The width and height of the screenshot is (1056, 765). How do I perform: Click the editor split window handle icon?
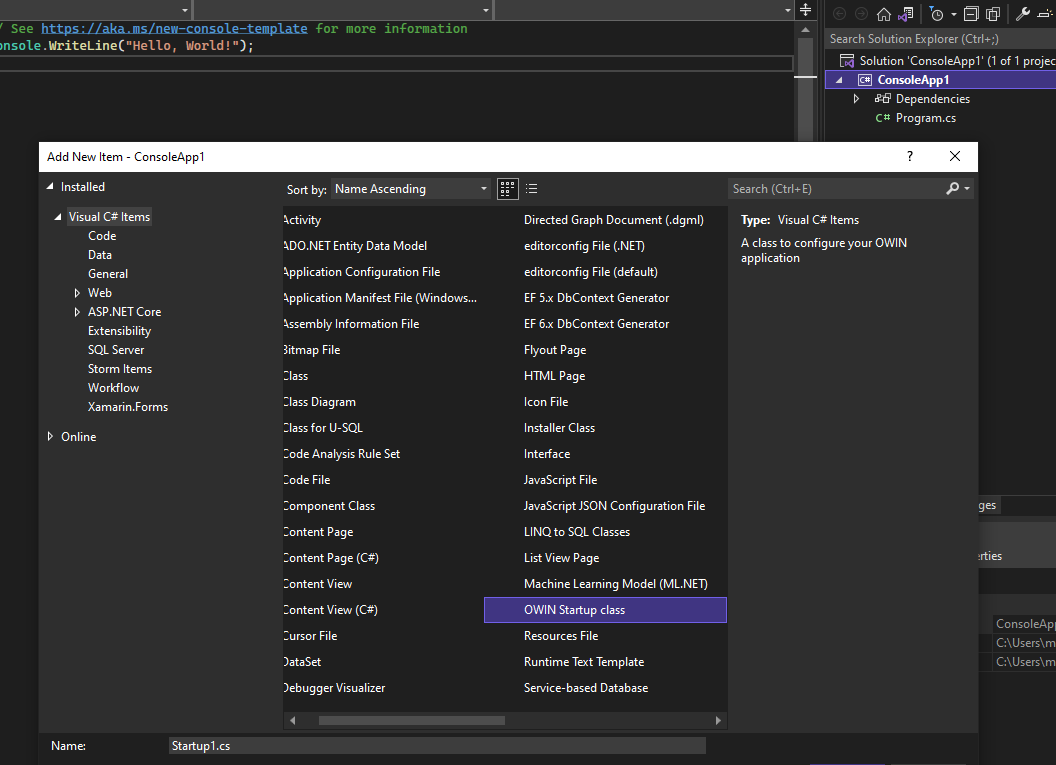tap(805, 9)
